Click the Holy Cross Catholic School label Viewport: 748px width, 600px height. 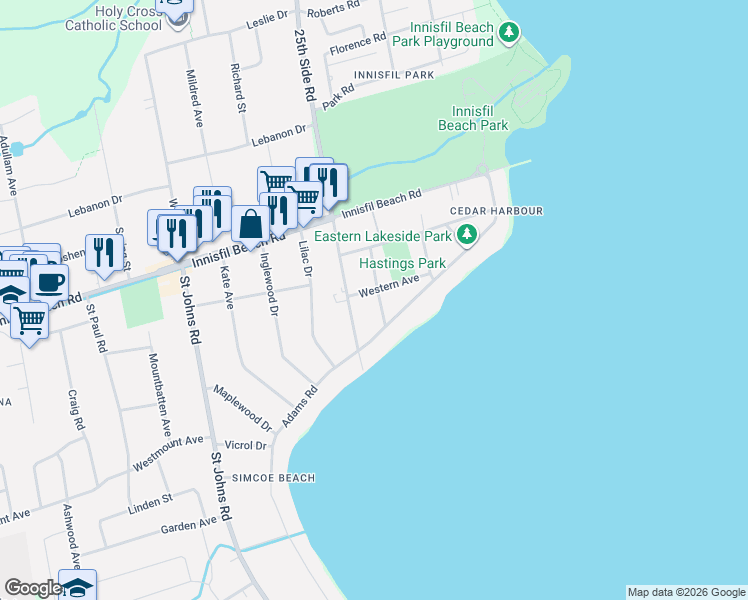114,18
